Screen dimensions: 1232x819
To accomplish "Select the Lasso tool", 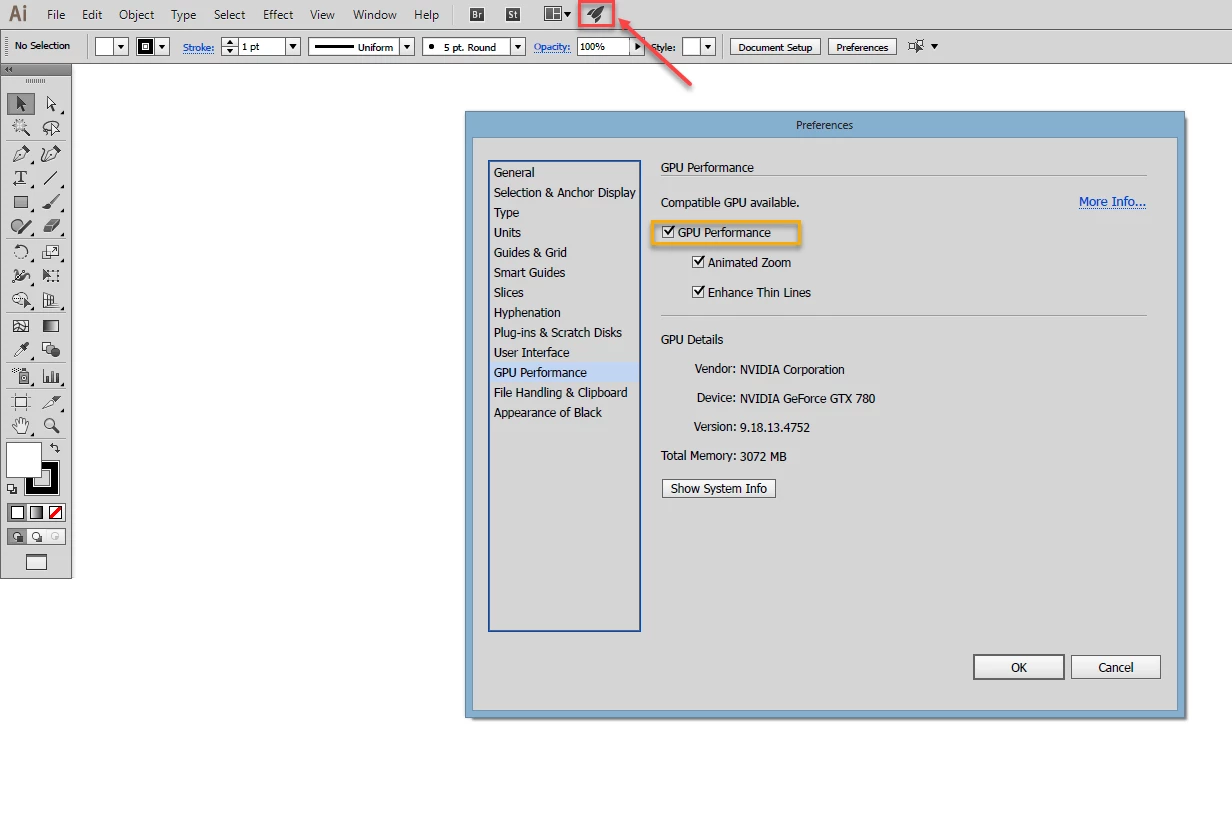I will (51, 128).
